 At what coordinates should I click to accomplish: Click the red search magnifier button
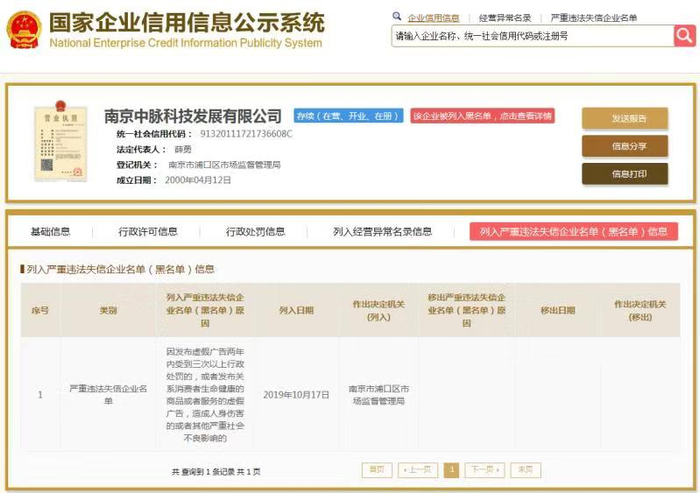[x=685, y=35]
